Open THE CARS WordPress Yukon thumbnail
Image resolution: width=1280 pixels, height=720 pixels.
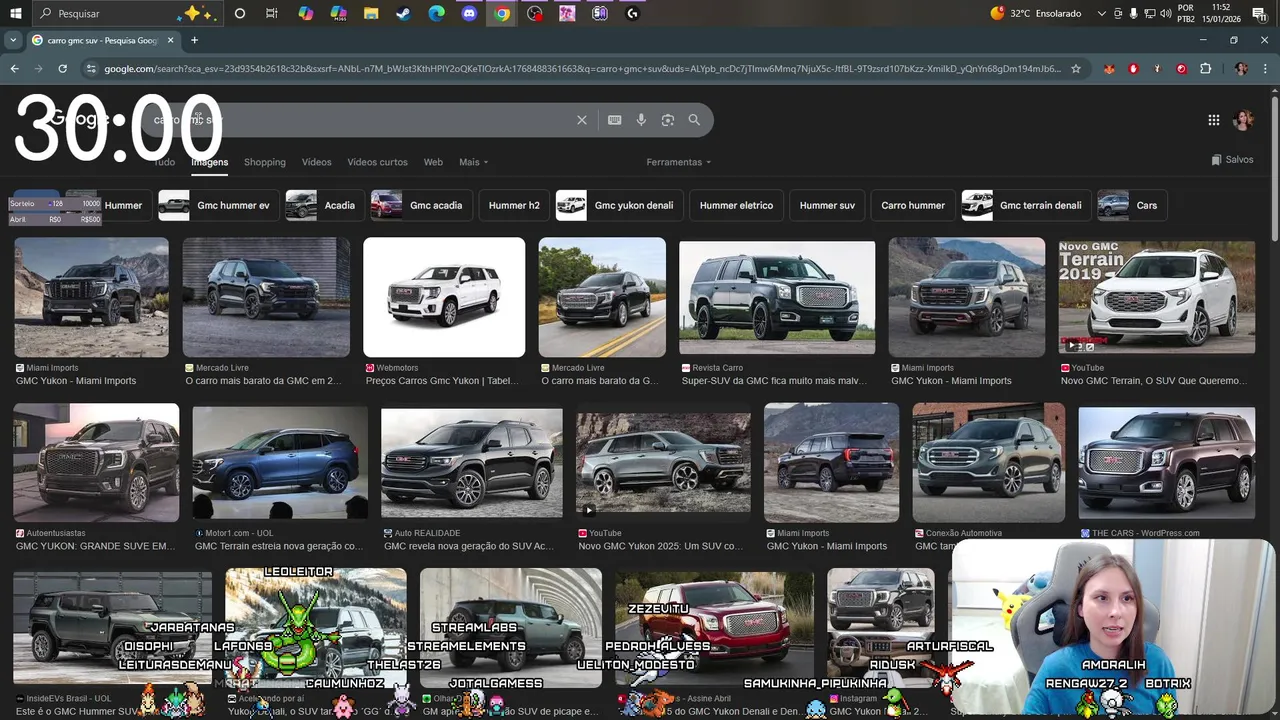[1166, 462]
